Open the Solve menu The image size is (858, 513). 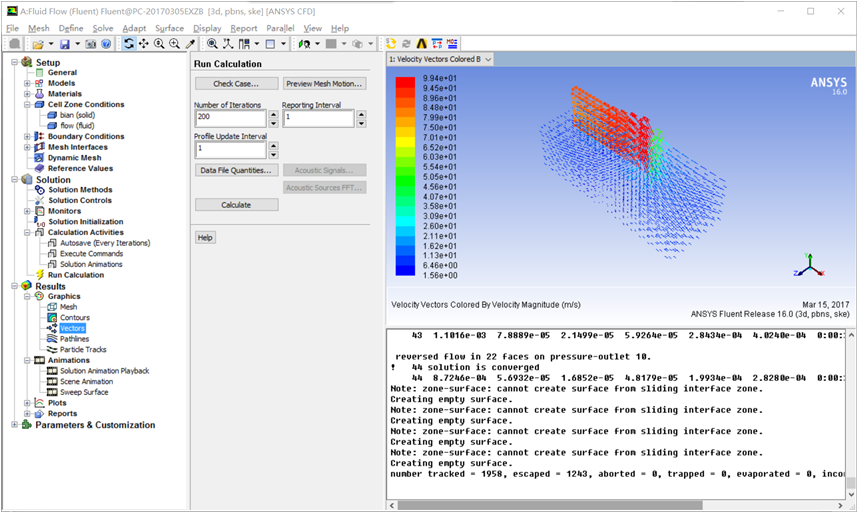pos(103,28)
